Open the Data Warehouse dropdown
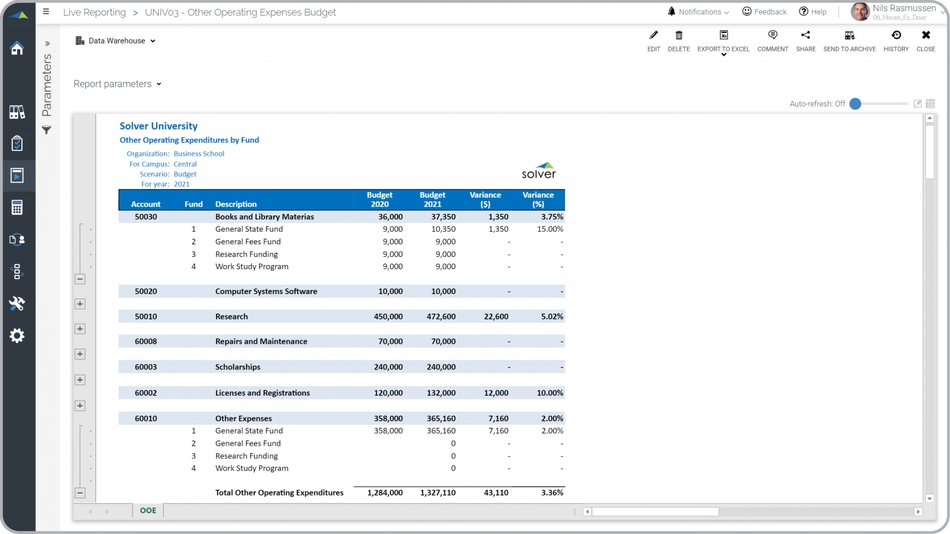 tap(116, 41)
